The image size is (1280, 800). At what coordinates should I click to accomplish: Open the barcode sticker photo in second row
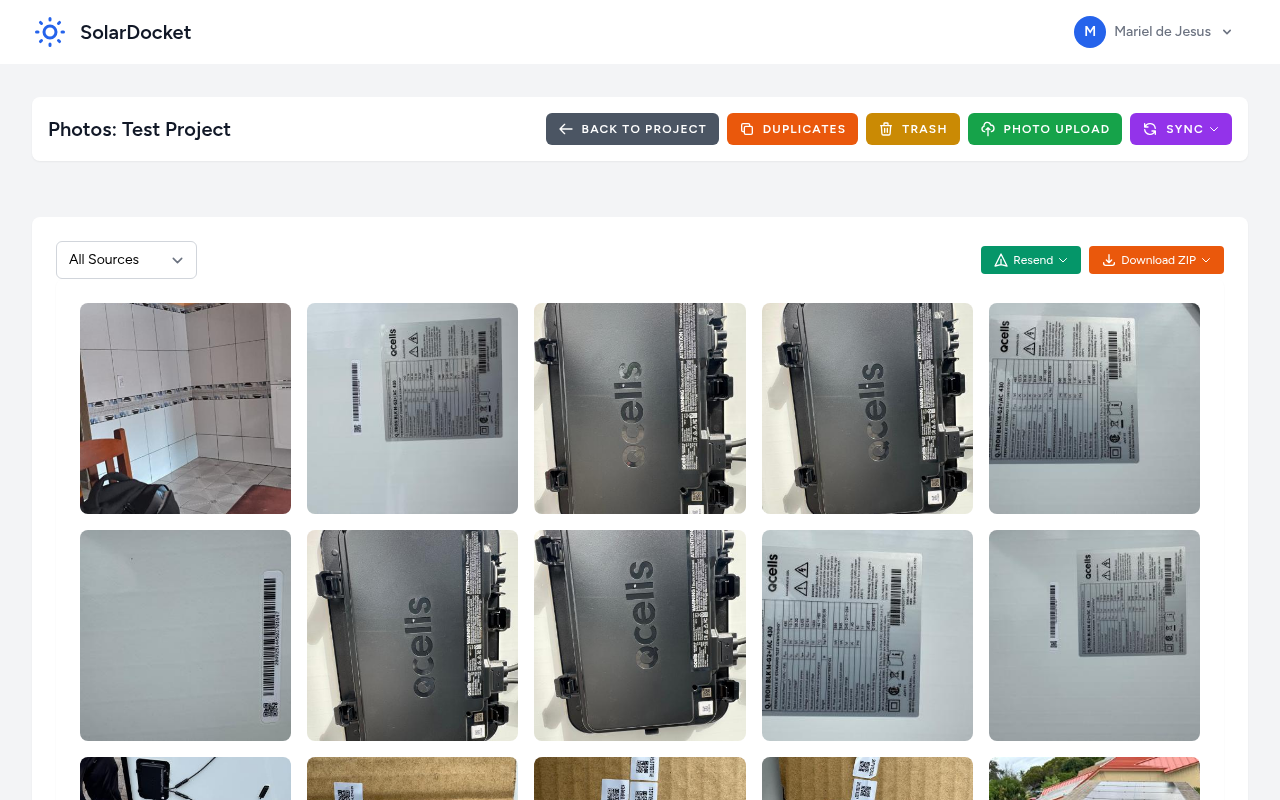tap(185, 635)
